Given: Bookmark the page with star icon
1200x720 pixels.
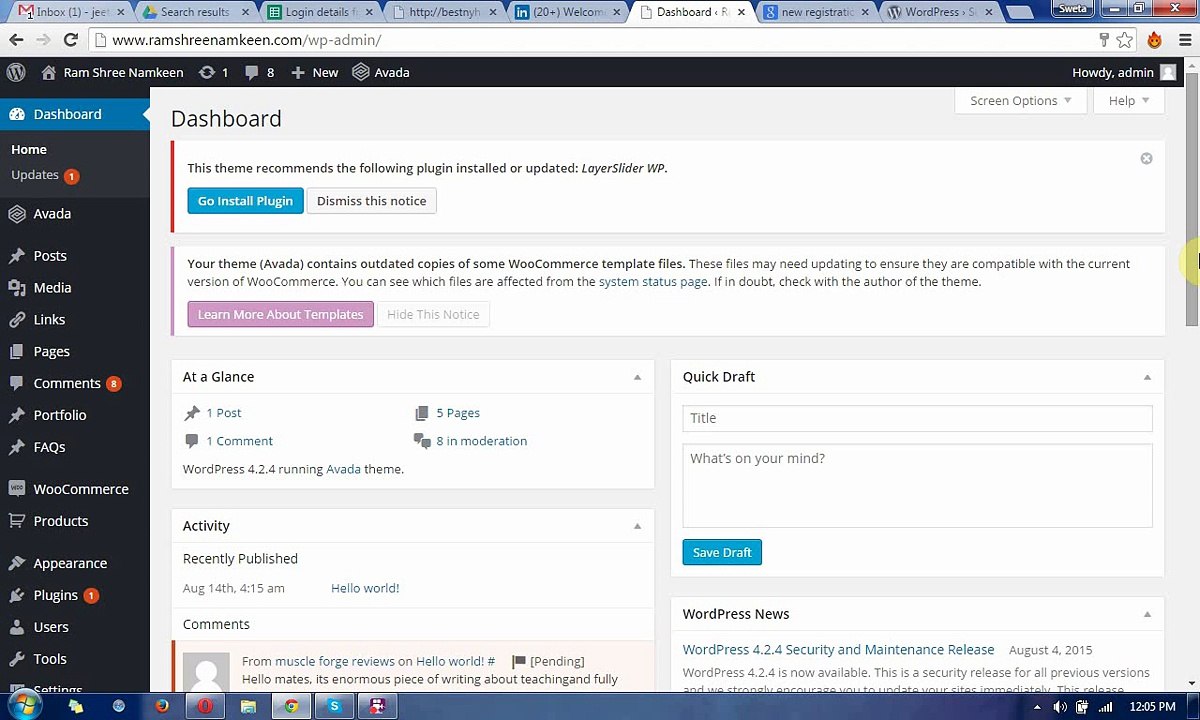Looking at the screenshot, I should [x=1125, y=40].
